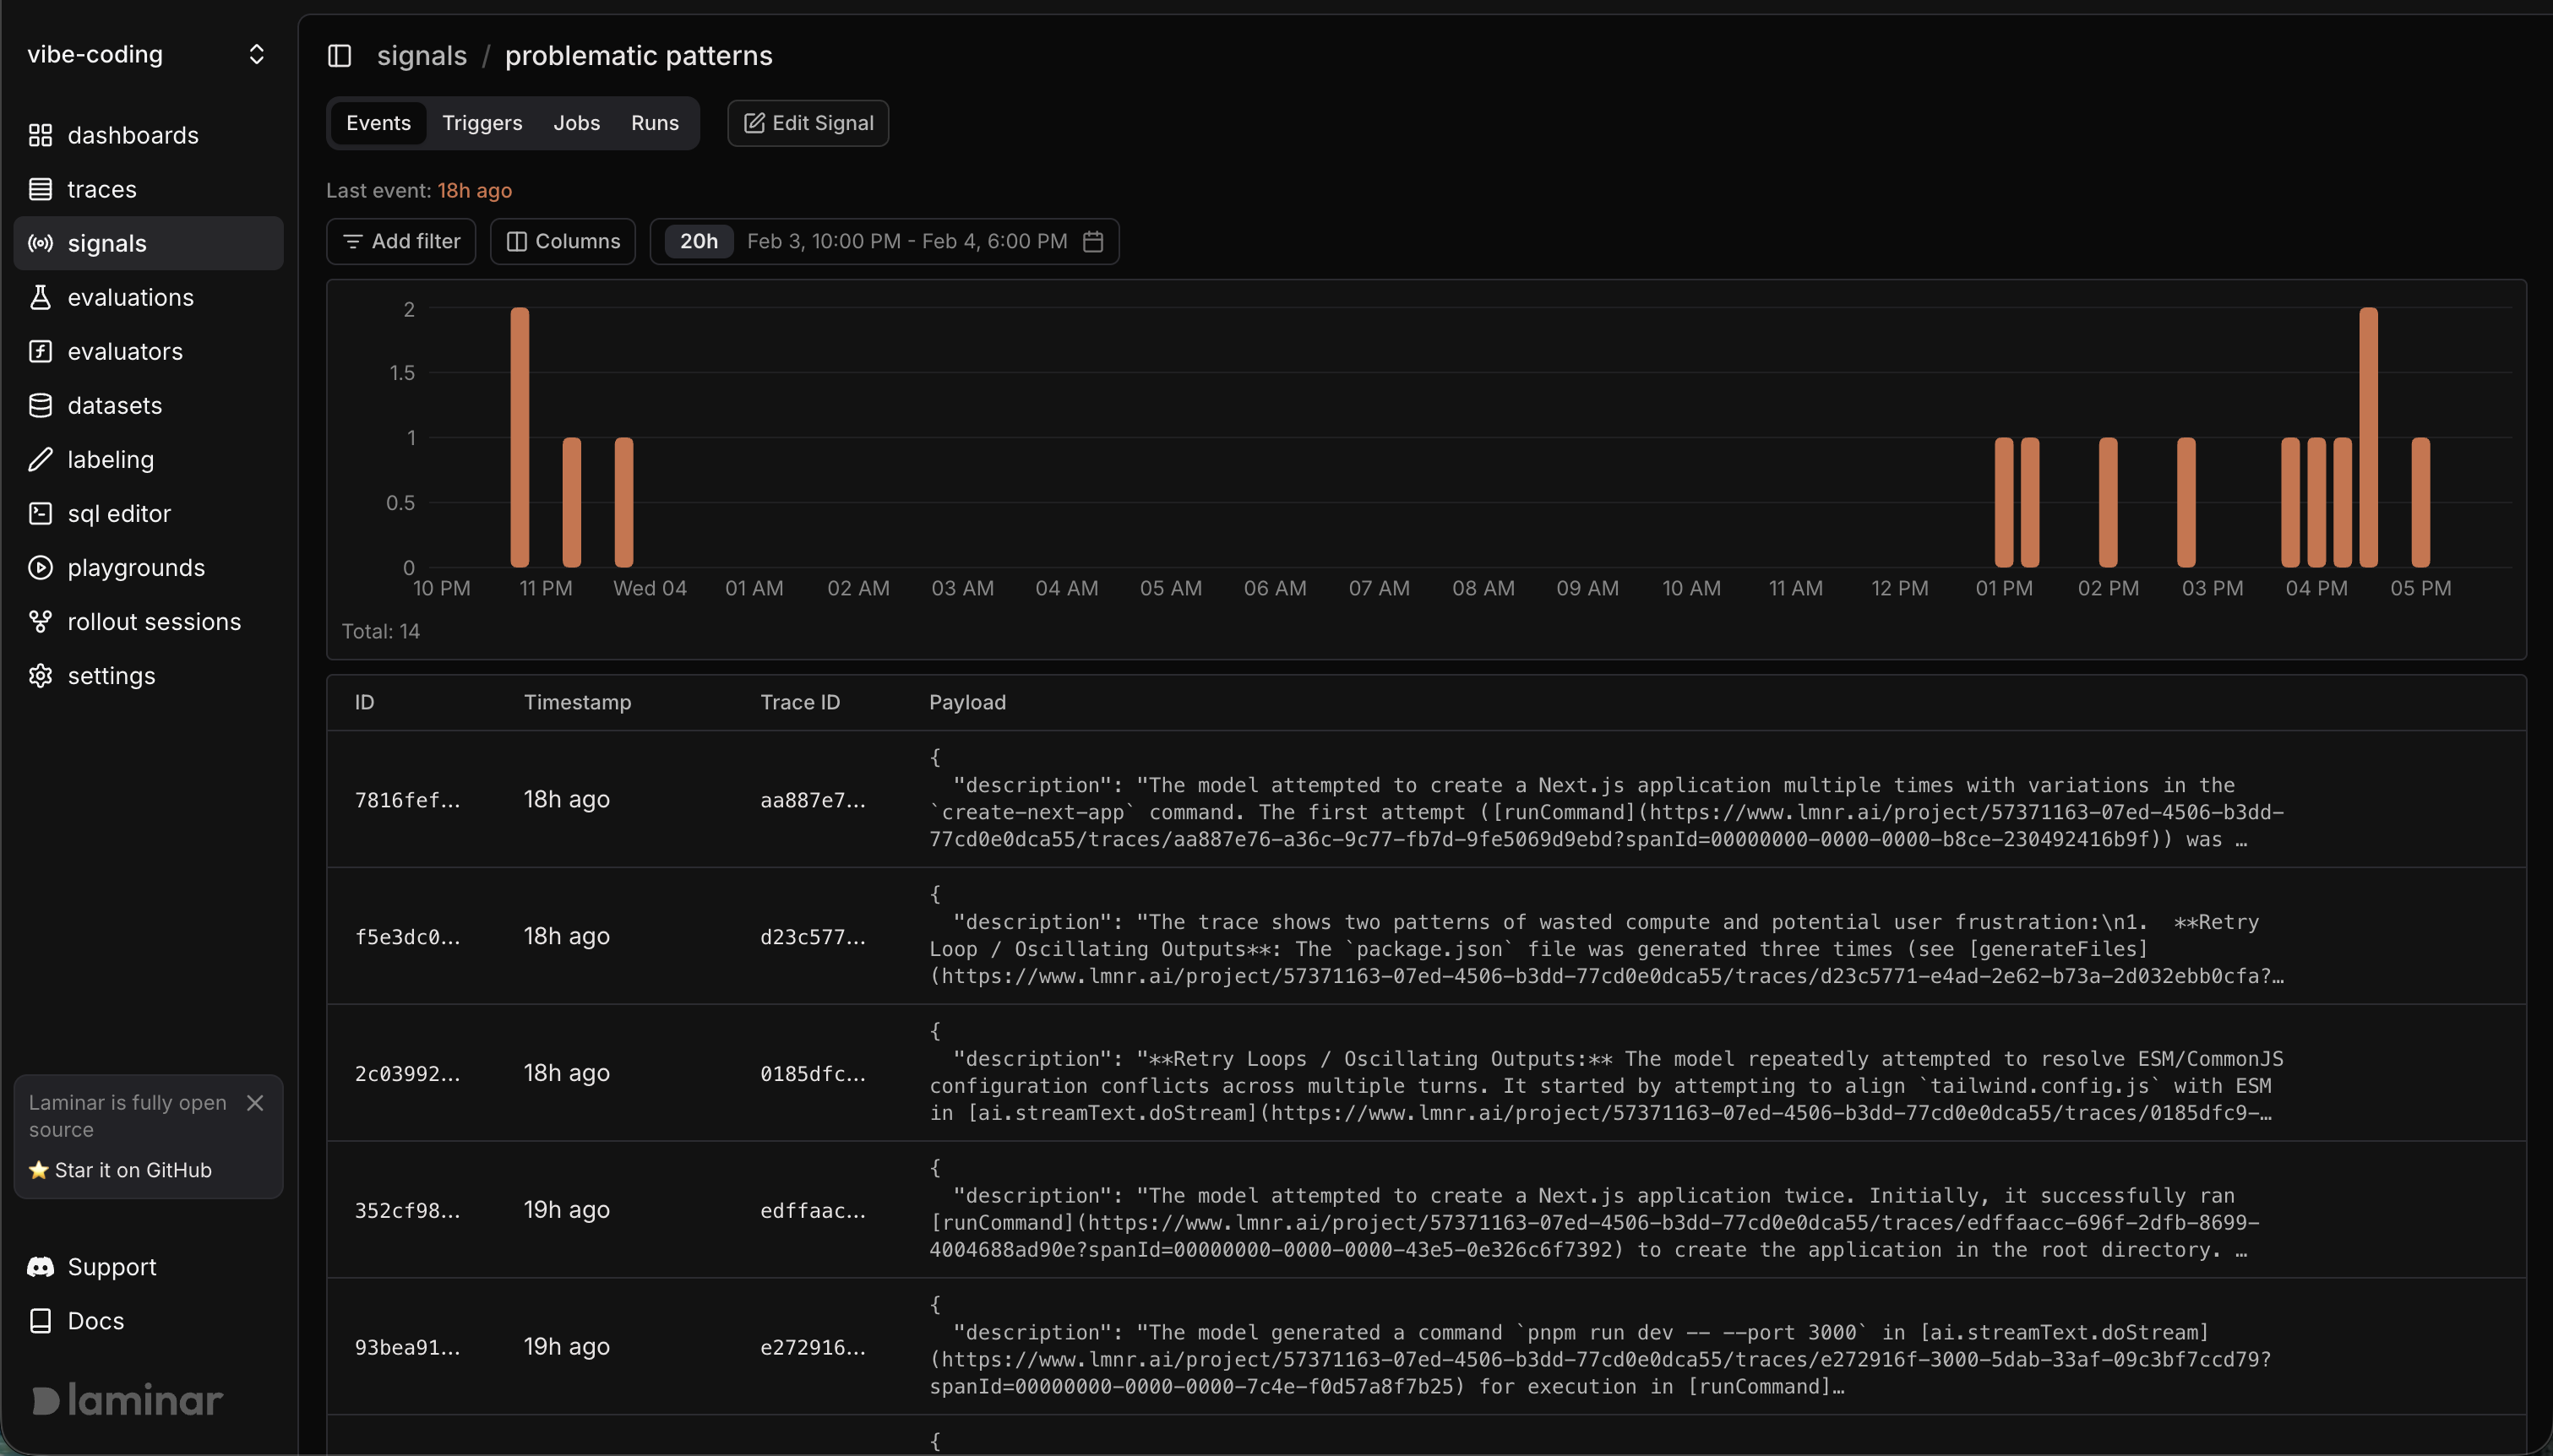This screenshot has height=1456, width=2553.
Task: Open the sql editor
Action: (119, 513)
